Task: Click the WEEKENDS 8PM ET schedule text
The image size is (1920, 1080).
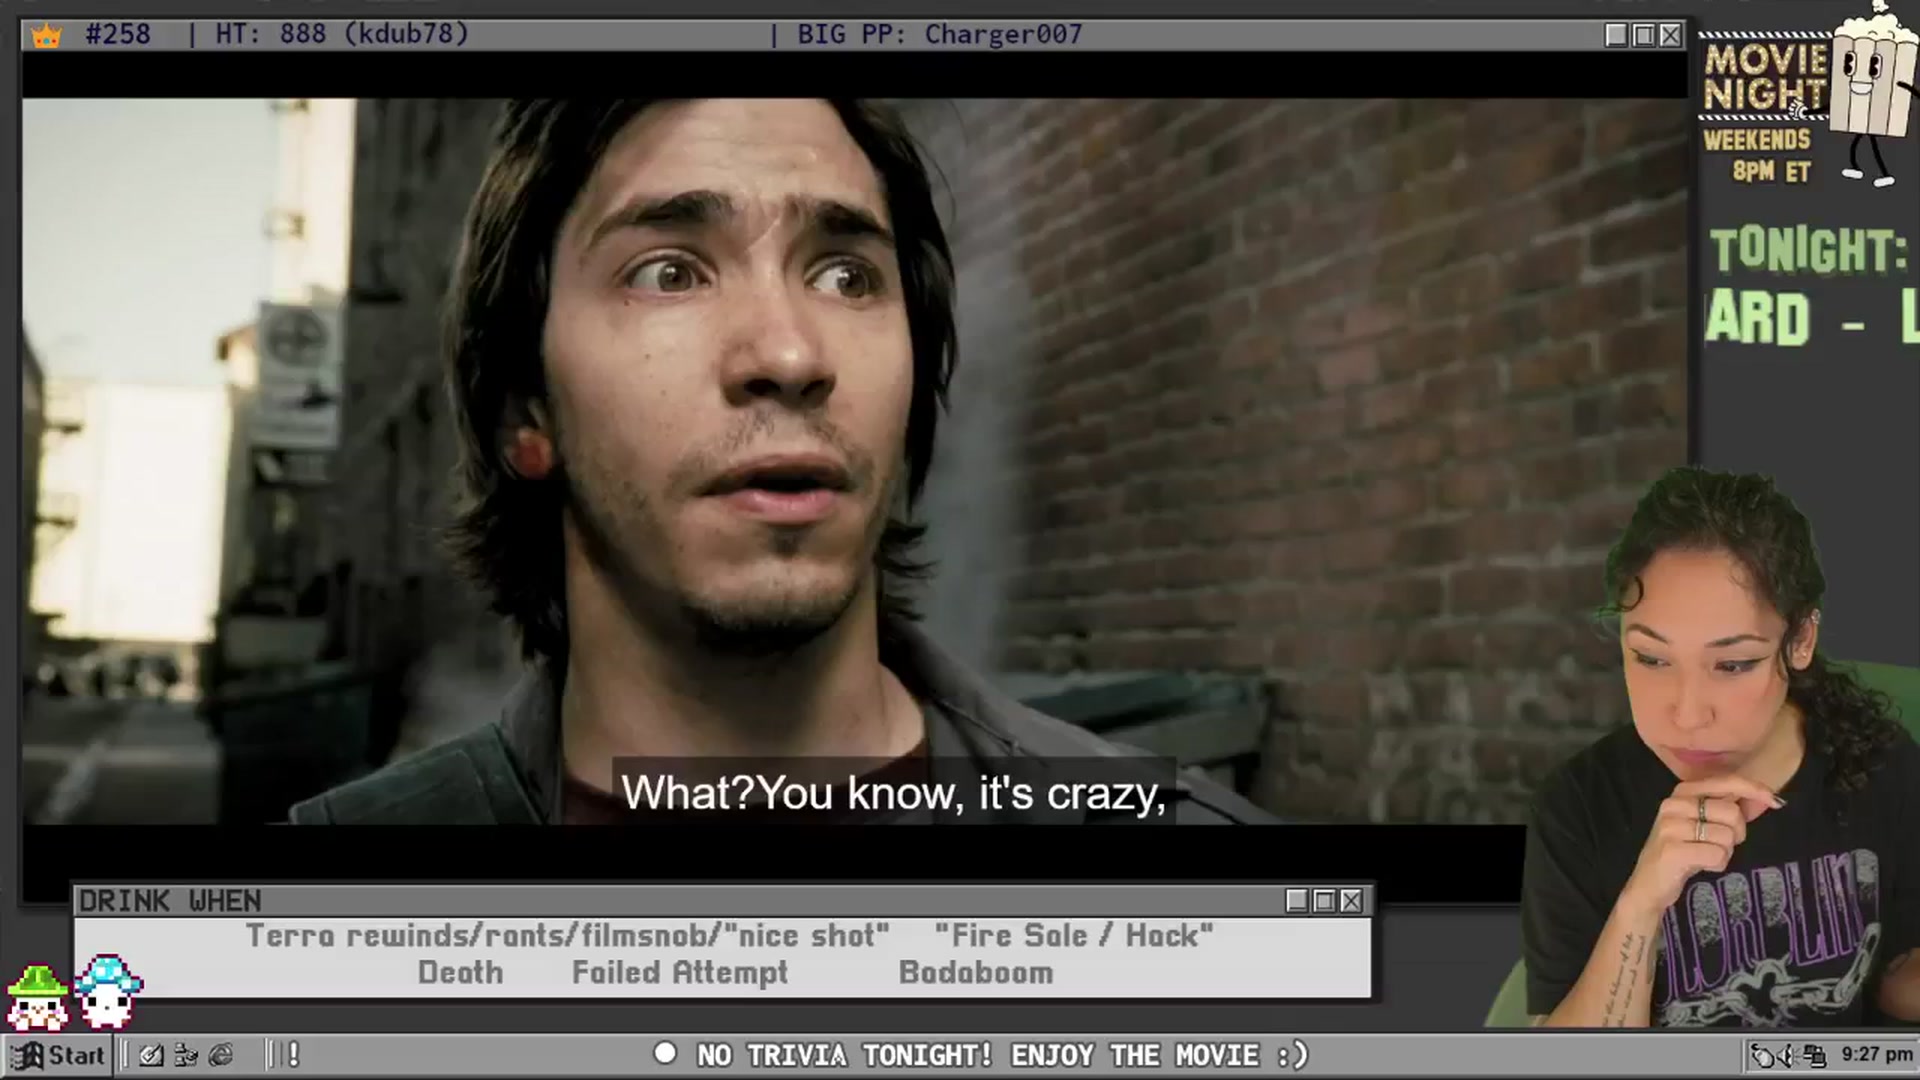Action: coord(1758,155)
